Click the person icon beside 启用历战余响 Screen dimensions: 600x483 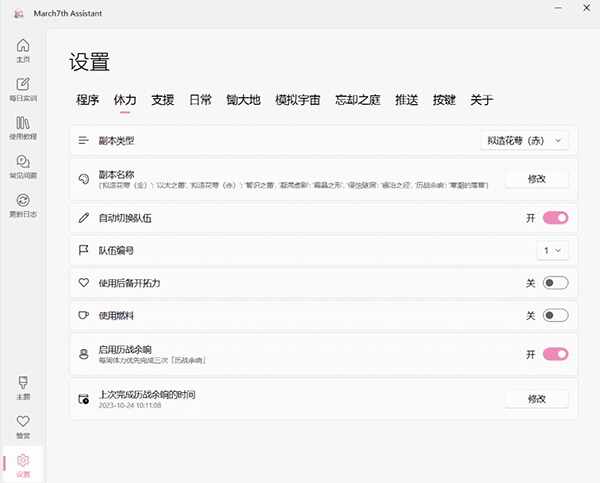coord(83,354)
